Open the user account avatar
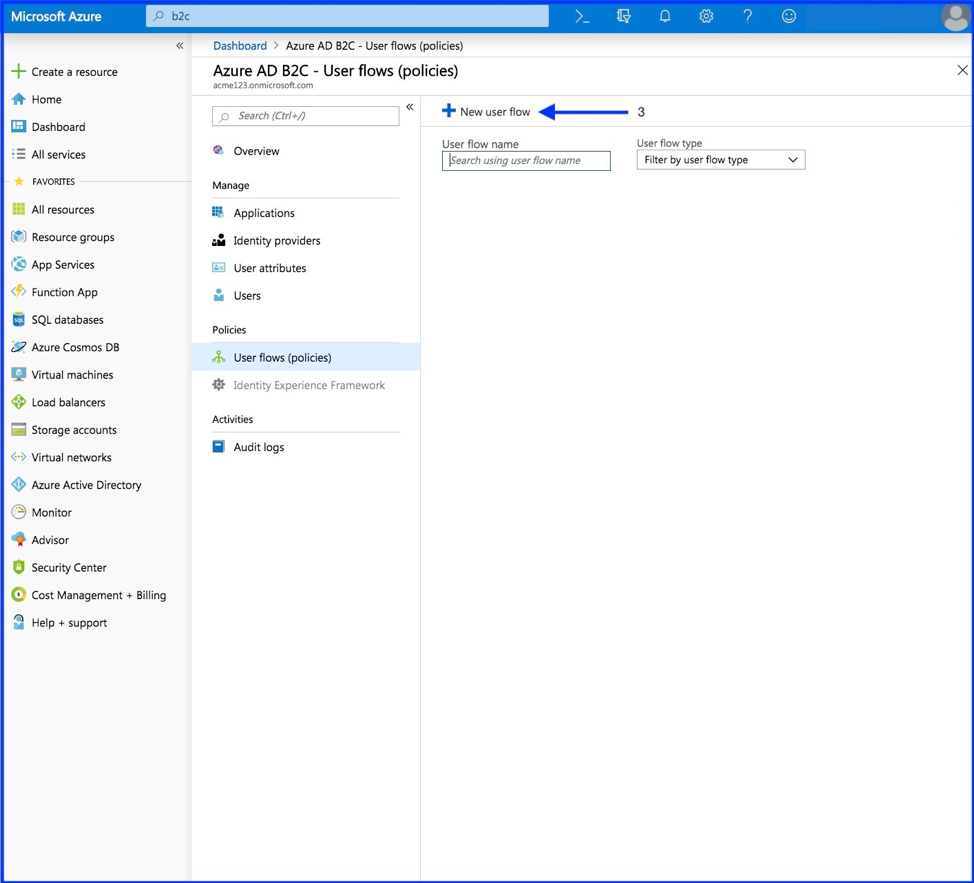The image size is (974, 883). tap(955, 17)
